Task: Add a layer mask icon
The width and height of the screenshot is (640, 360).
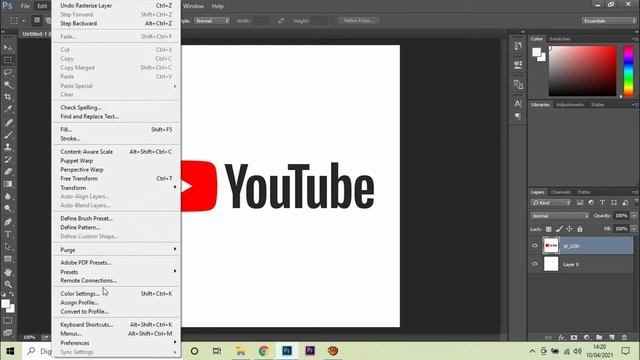Action: click(574, 338)
